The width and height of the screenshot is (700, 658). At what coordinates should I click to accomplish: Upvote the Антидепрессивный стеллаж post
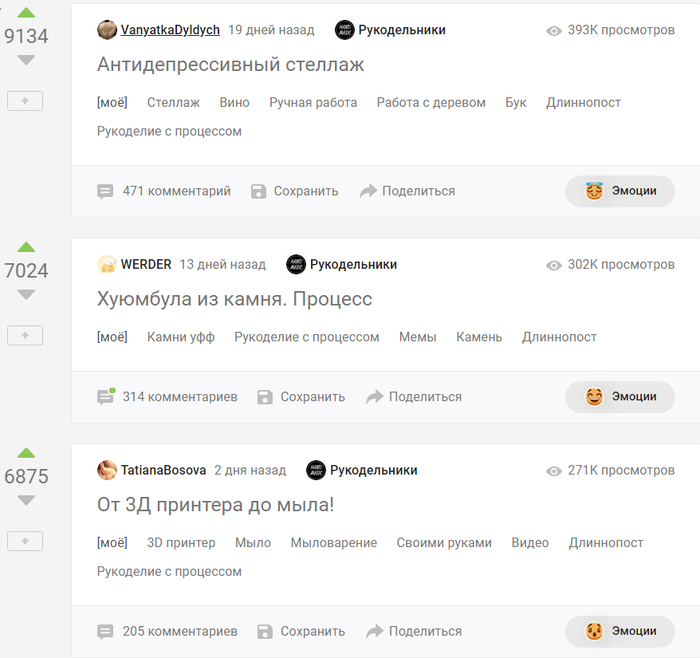point(26,12)
